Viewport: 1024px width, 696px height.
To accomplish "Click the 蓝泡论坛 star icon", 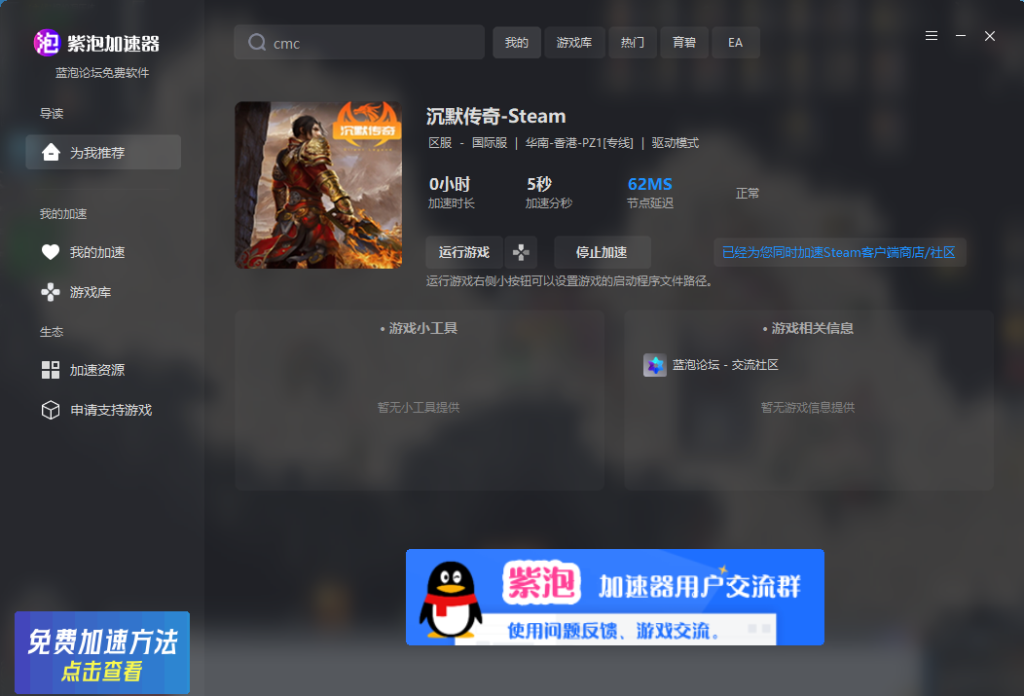I will pos(654,365).
